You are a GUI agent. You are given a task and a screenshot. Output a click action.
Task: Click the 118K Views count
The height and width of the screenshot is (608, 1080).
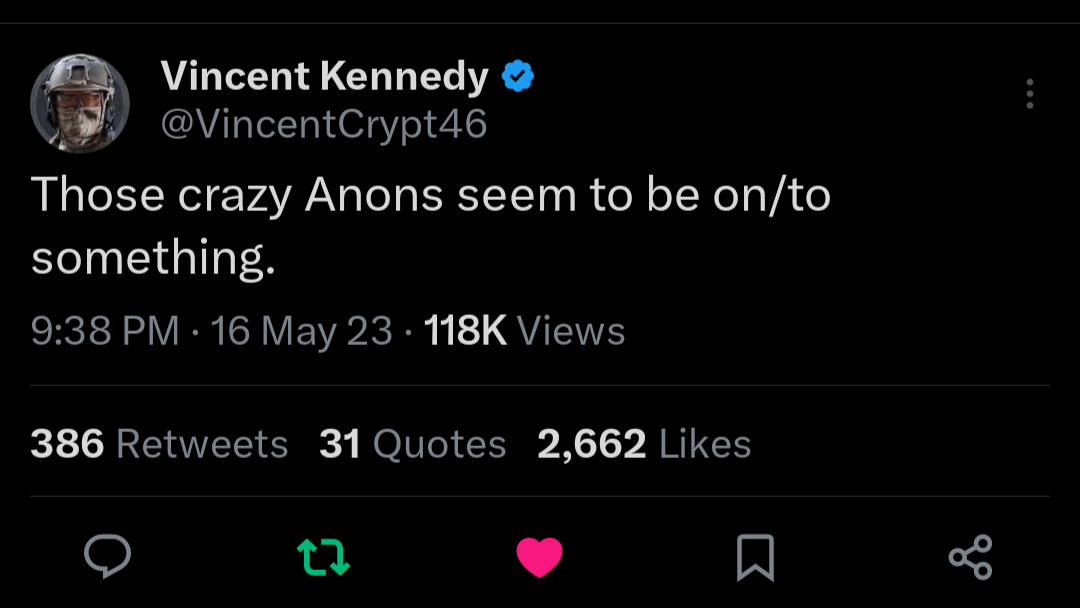pos(524,331)
